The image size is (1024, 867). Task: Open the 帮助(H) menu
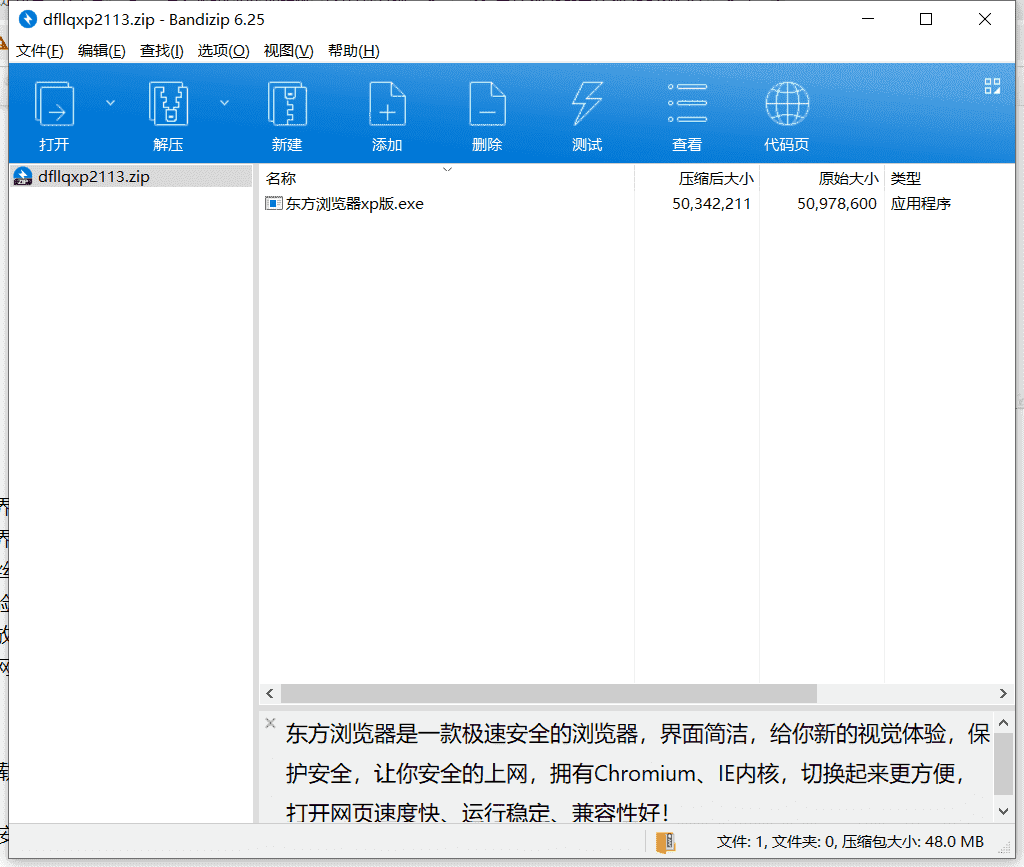[x=353, y=51]
